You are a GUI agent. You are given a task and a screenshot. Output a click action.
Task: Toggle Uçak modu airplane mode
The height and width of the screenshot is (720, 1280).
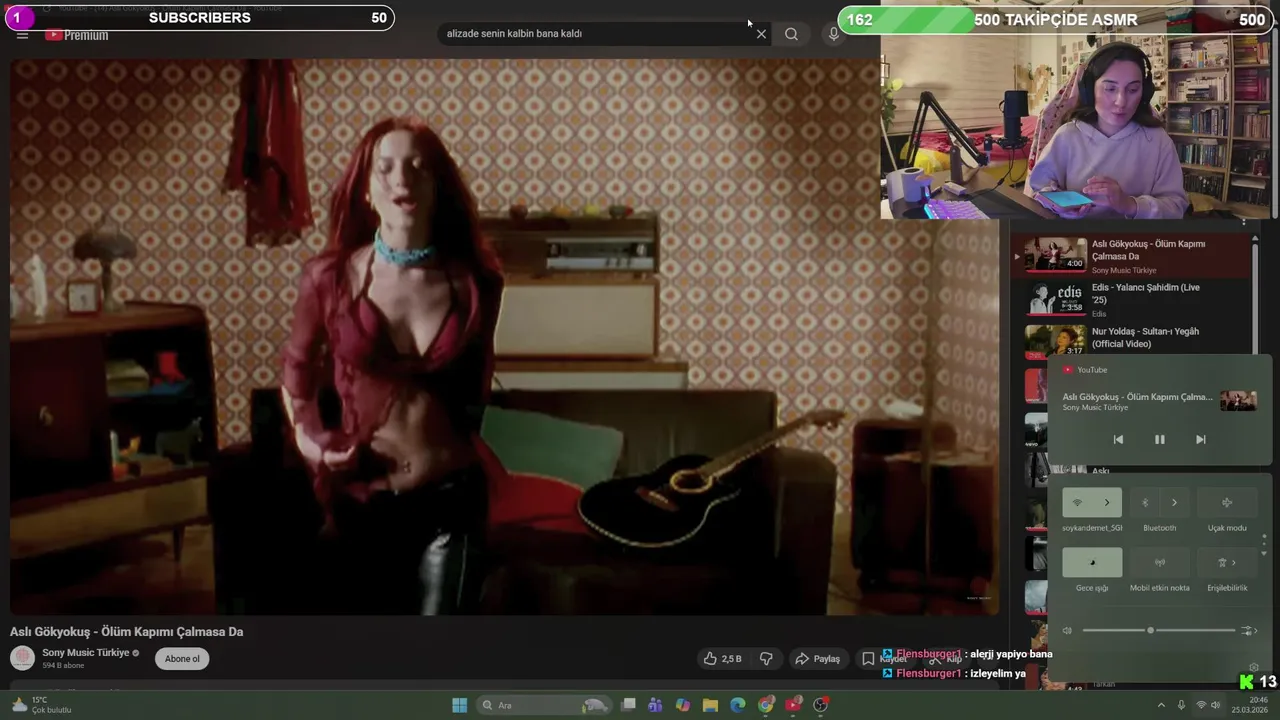tap(1227, 502)
